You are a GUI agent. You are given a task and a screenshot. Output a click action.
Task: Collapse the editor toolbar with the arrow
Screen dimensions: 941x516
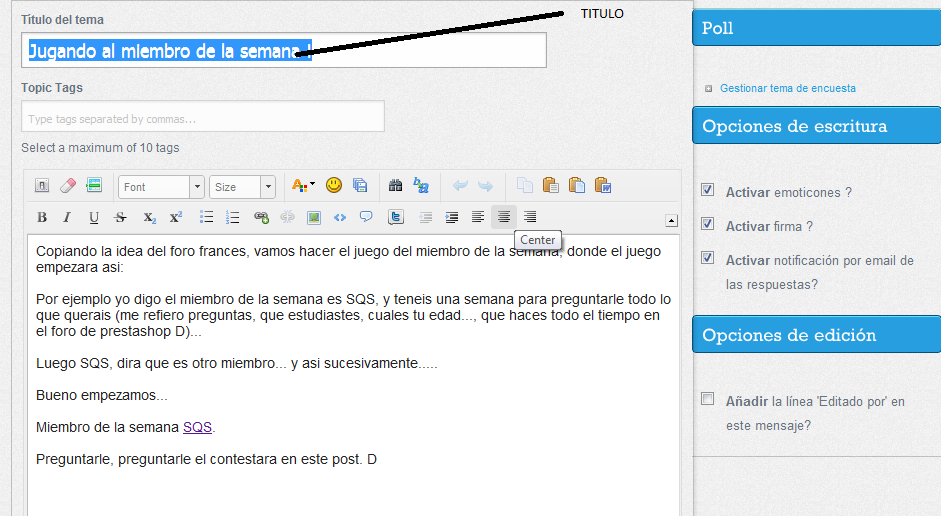tap(671, 221)
